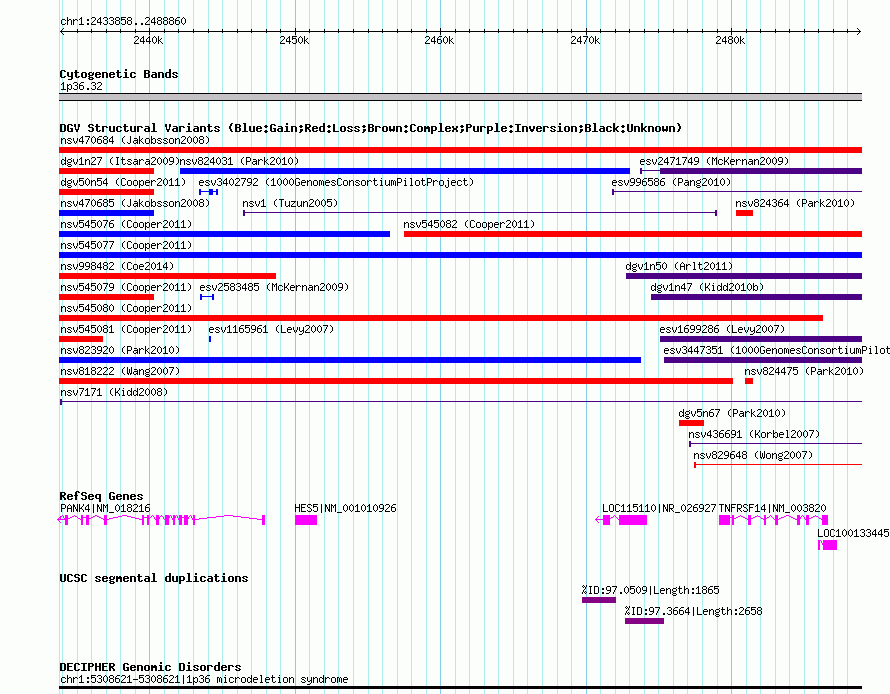Select variant nsv7171 (Kidd2008)
Viewport: 890px width, 694px height.
tap(114, 392)
